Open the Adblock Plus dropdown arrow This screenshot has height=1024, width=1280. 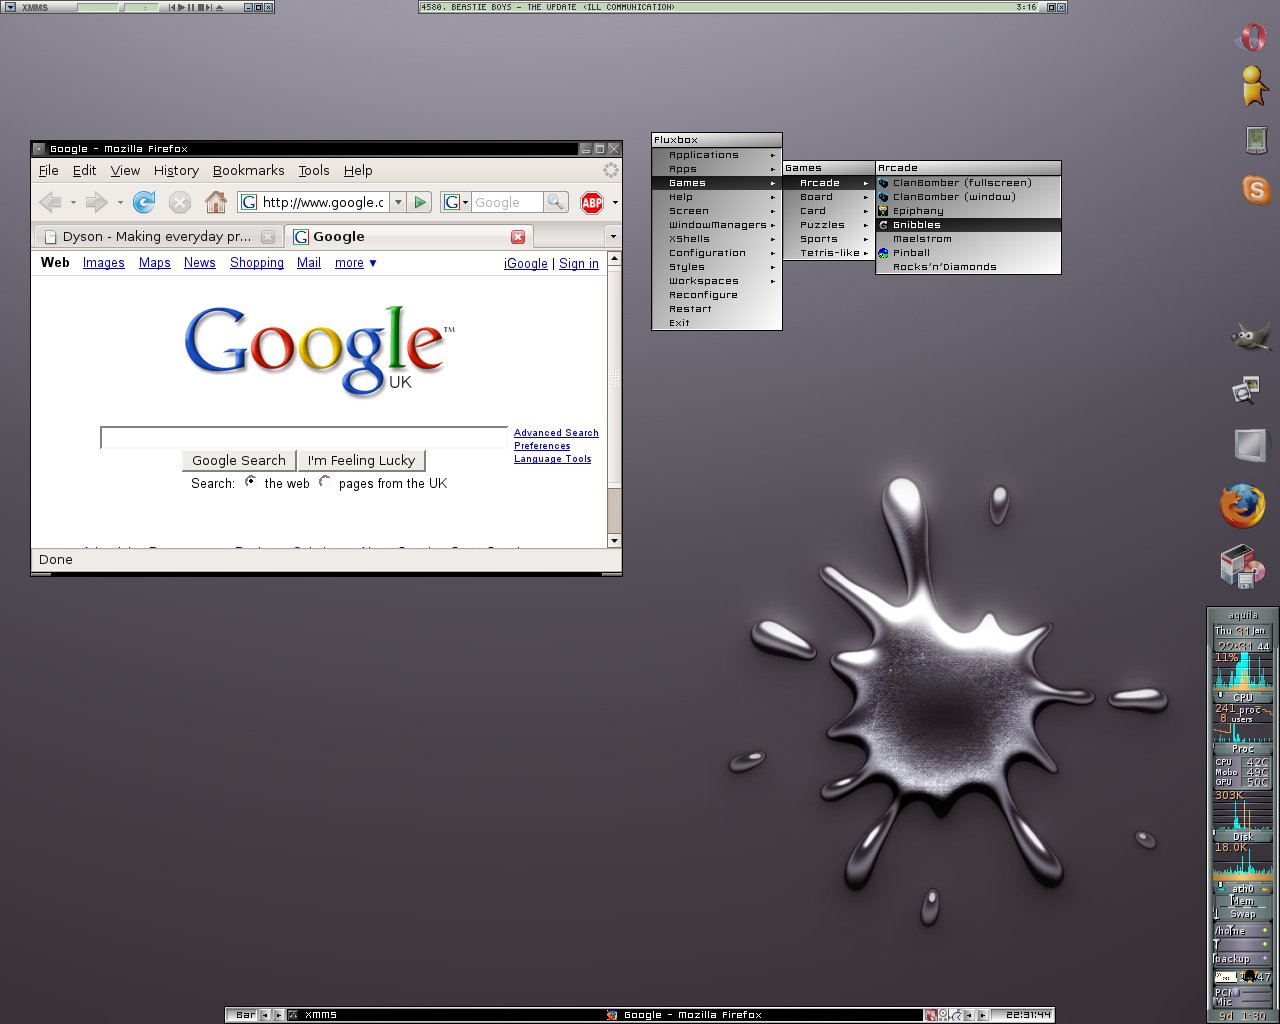[x=615, y=203]
